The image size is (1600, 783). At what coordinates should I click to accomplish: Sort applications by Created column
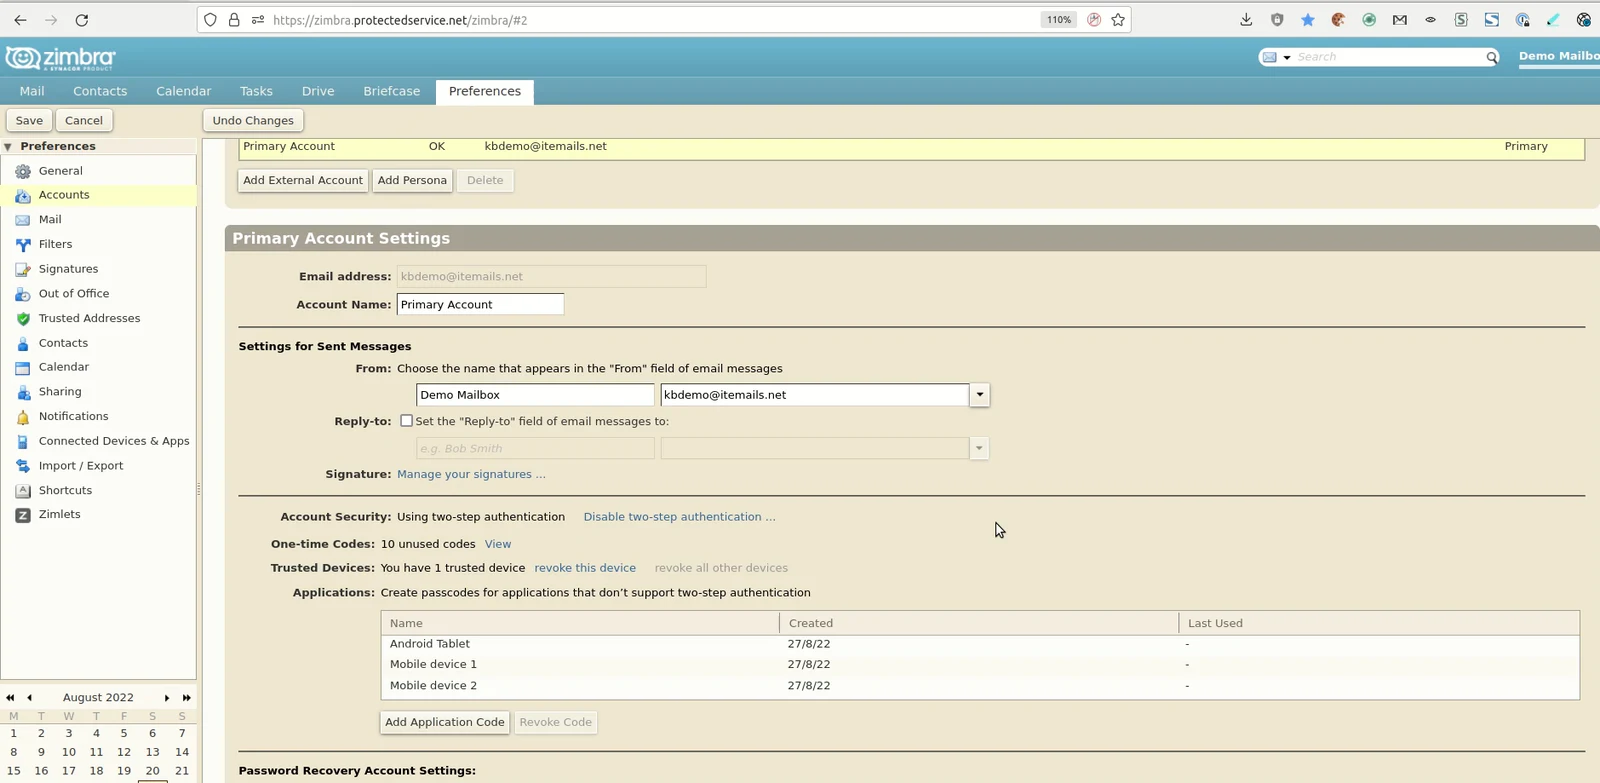979,623
